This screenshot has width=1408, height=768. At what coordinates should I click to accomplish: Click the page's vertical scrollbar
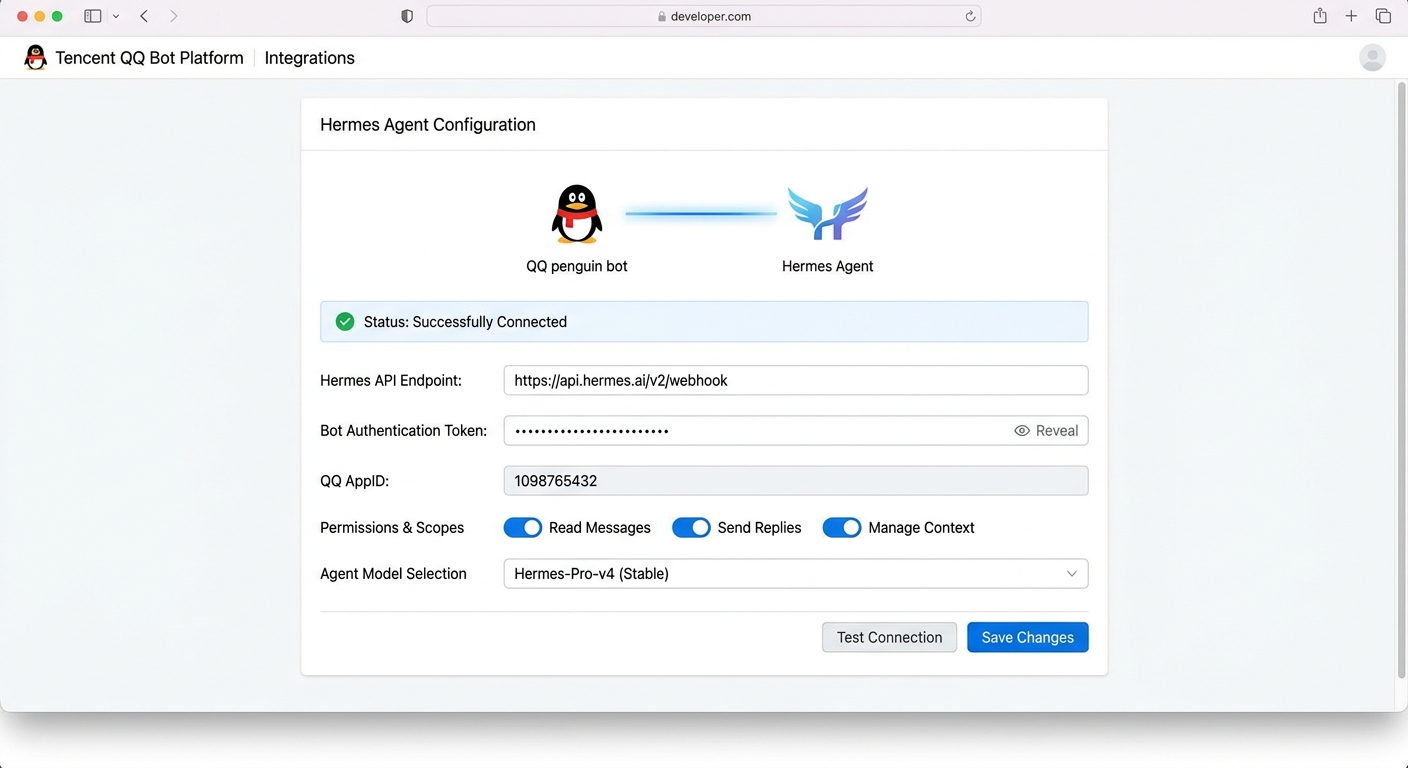(1401, 380)
